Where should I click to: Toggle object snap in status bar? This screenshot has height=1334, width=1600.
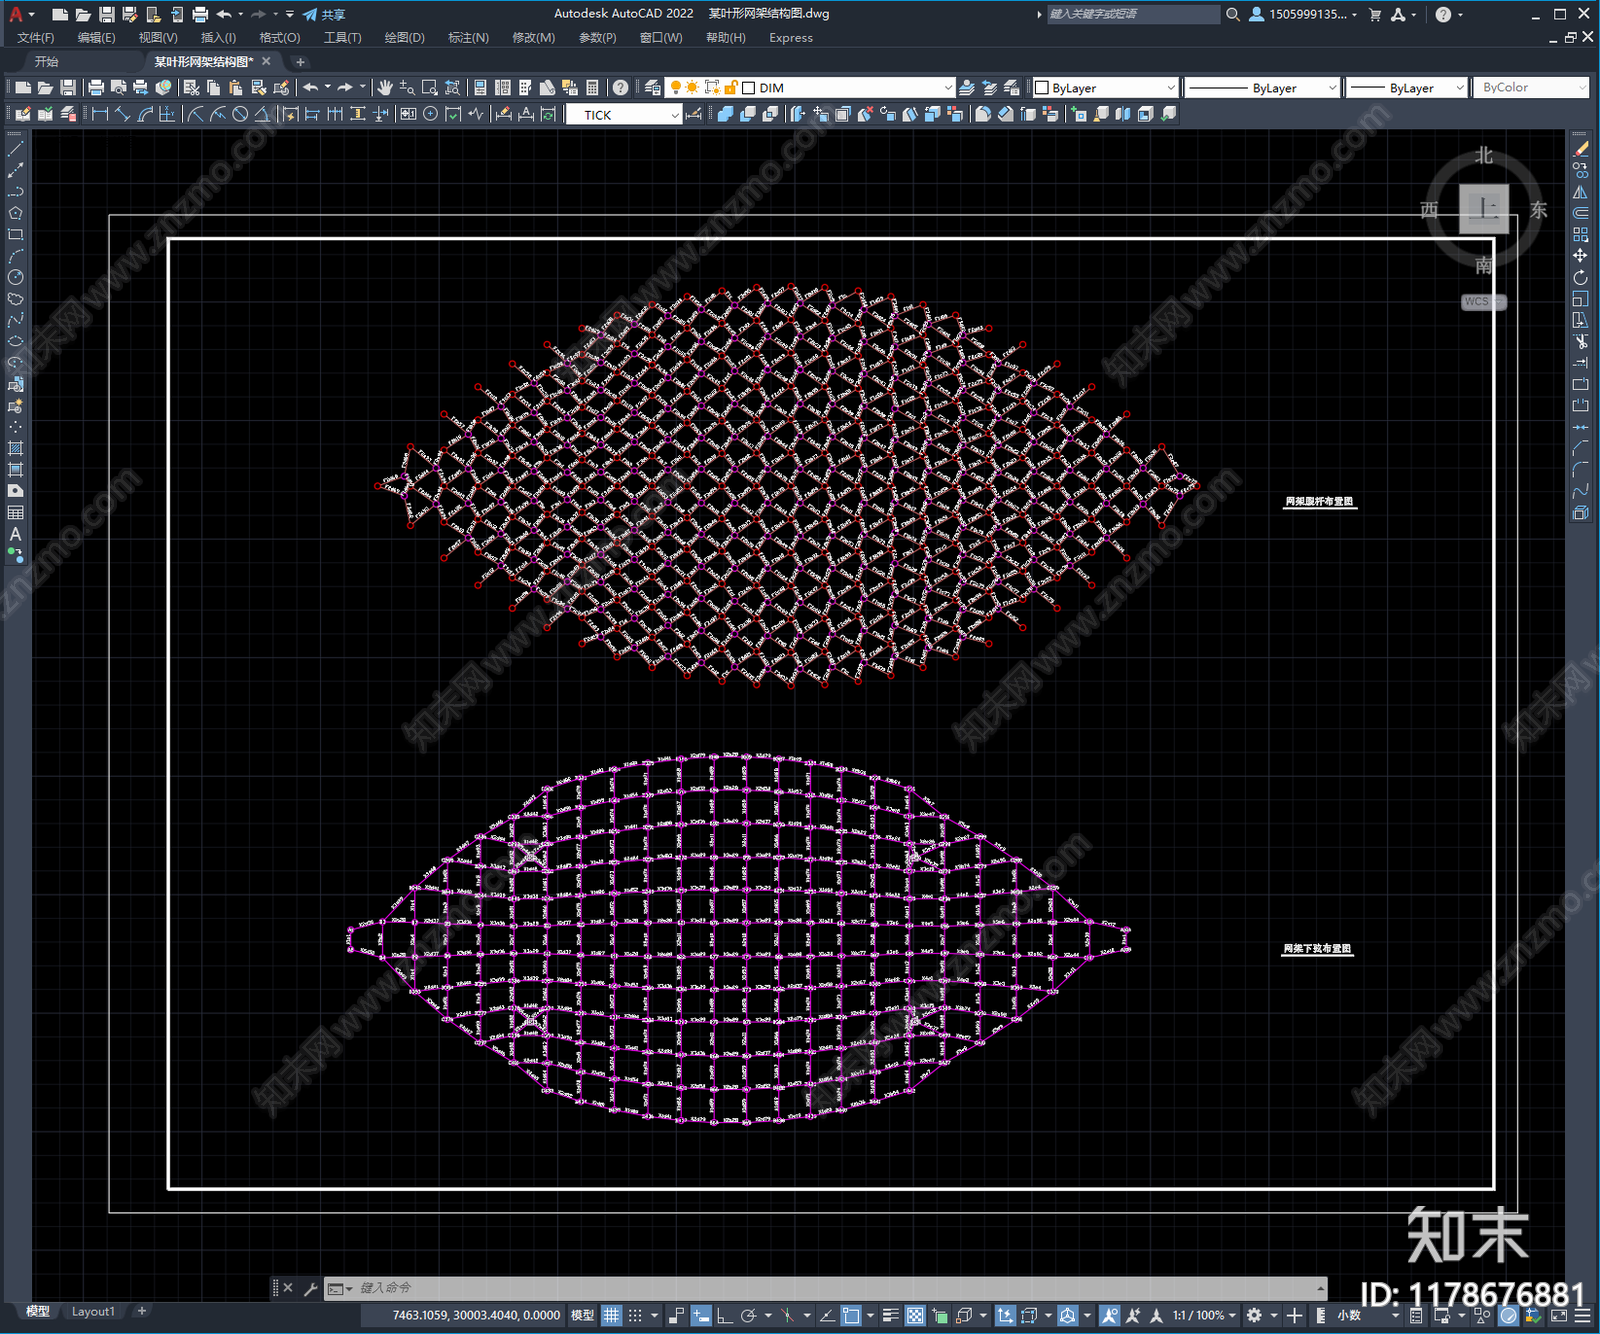click(x=851, y=1315)
